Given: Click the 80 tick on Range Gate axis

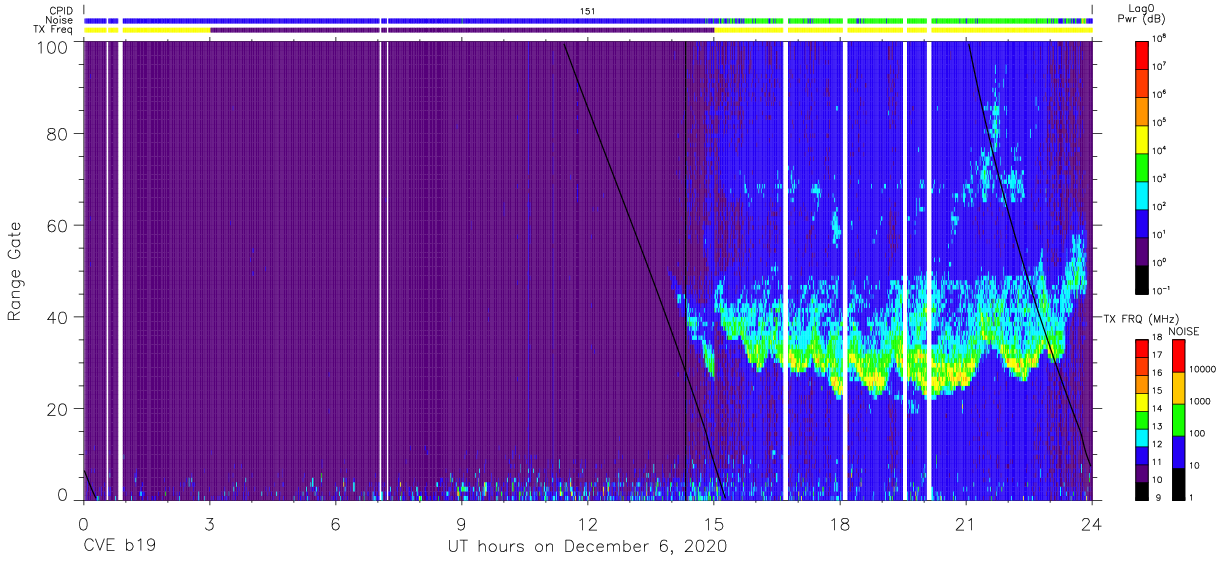Looking at the screenshot, I should point(59,135).
